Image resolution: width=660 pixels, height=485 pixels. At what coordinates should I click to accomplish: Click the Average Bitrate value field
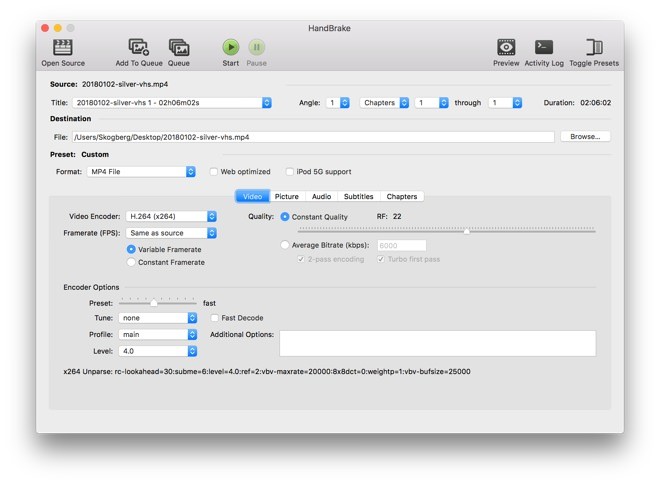coord(402,245)
